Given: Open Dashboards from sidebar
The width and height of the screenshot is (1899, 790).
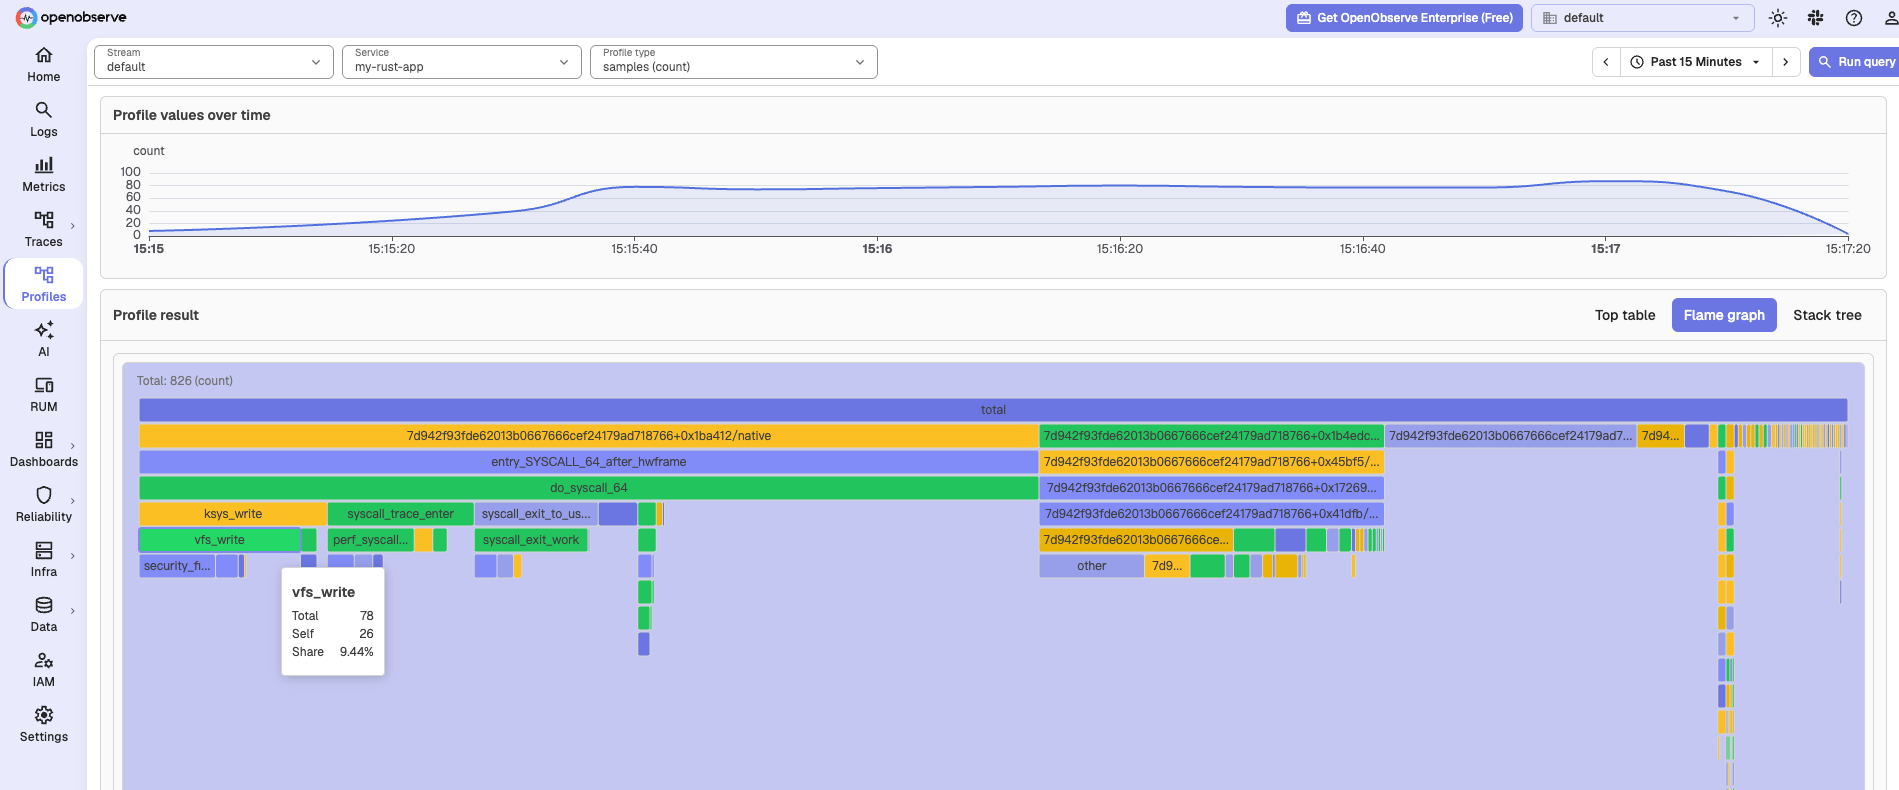Looking at the screenshot, I should 43,450.
